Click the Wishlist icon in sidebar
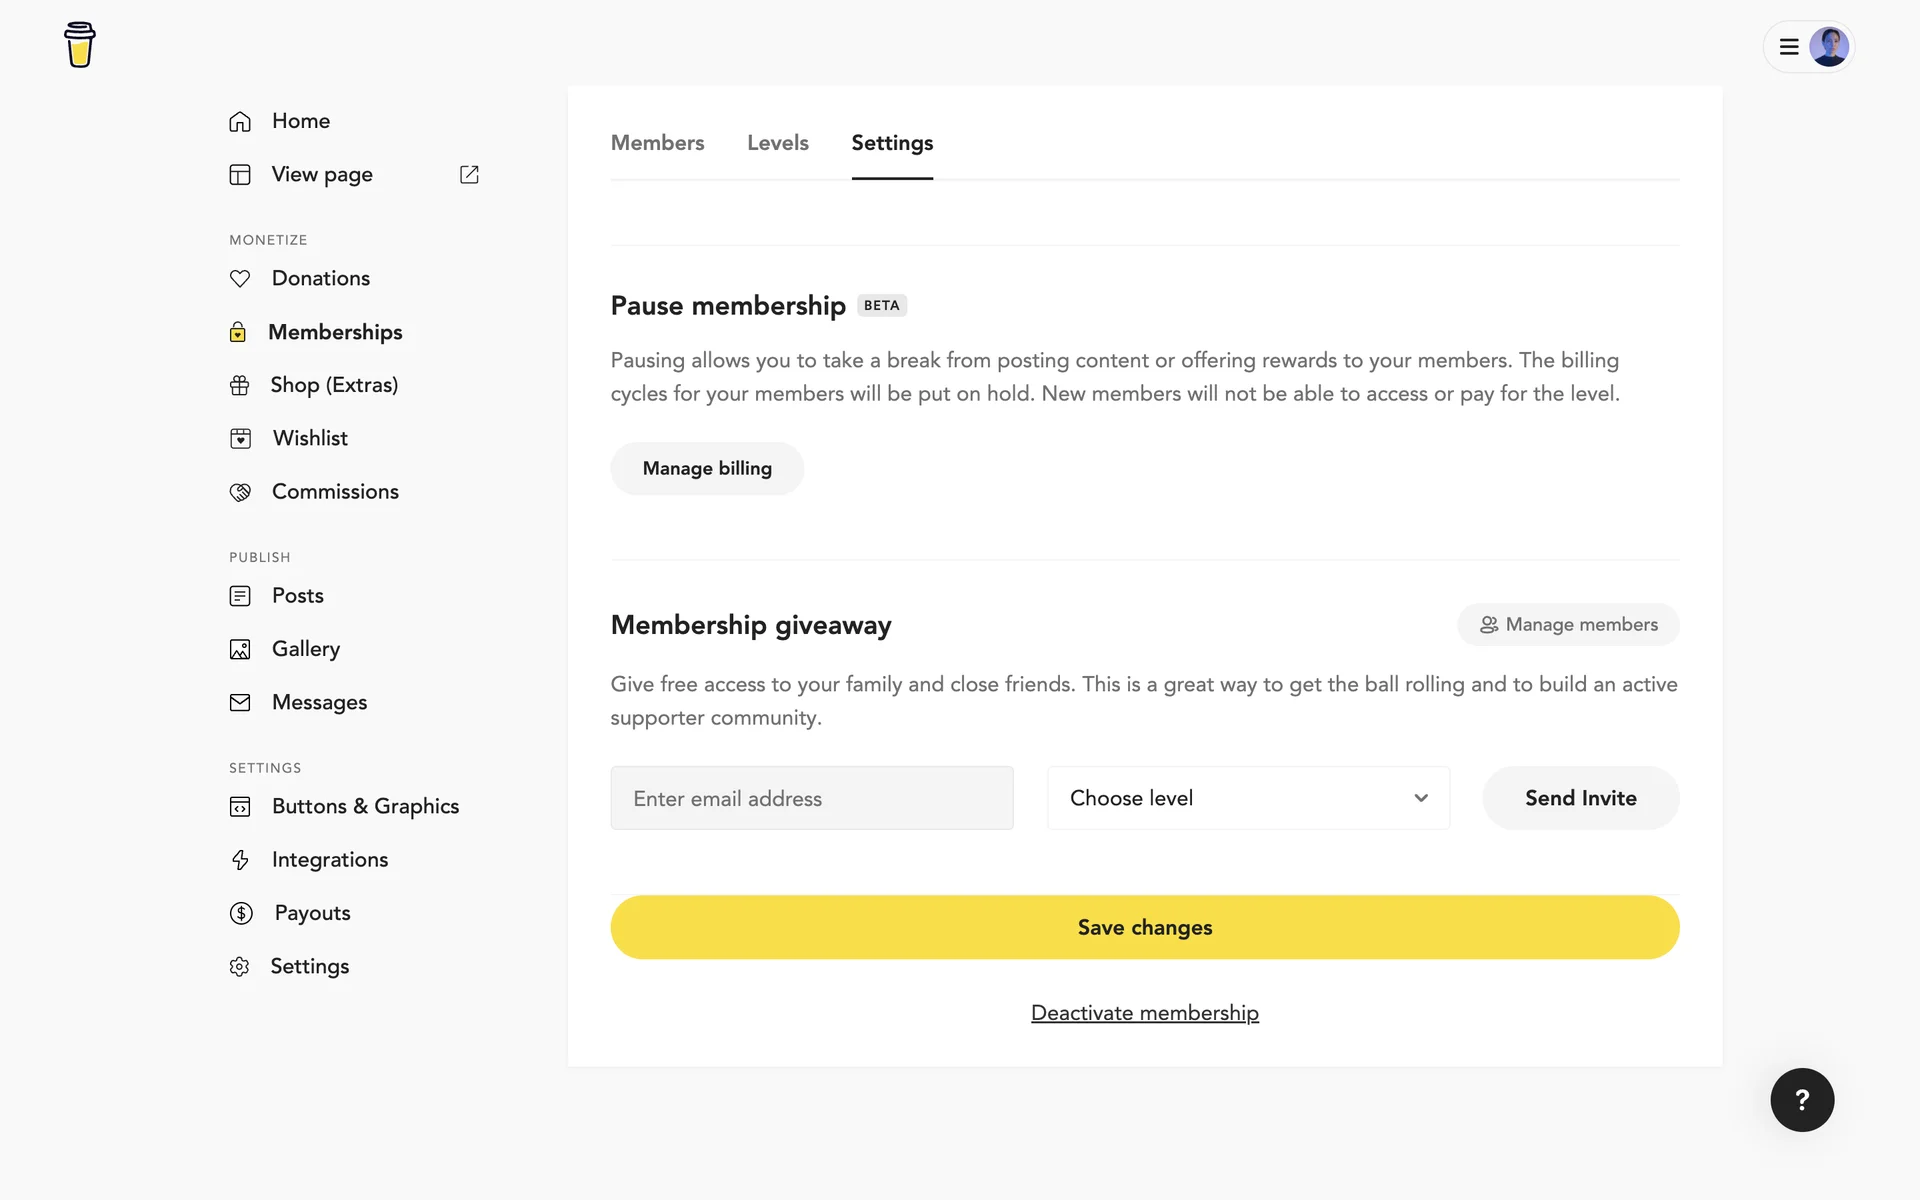The image size is (1920, 1200). click(x=240, y=439)
